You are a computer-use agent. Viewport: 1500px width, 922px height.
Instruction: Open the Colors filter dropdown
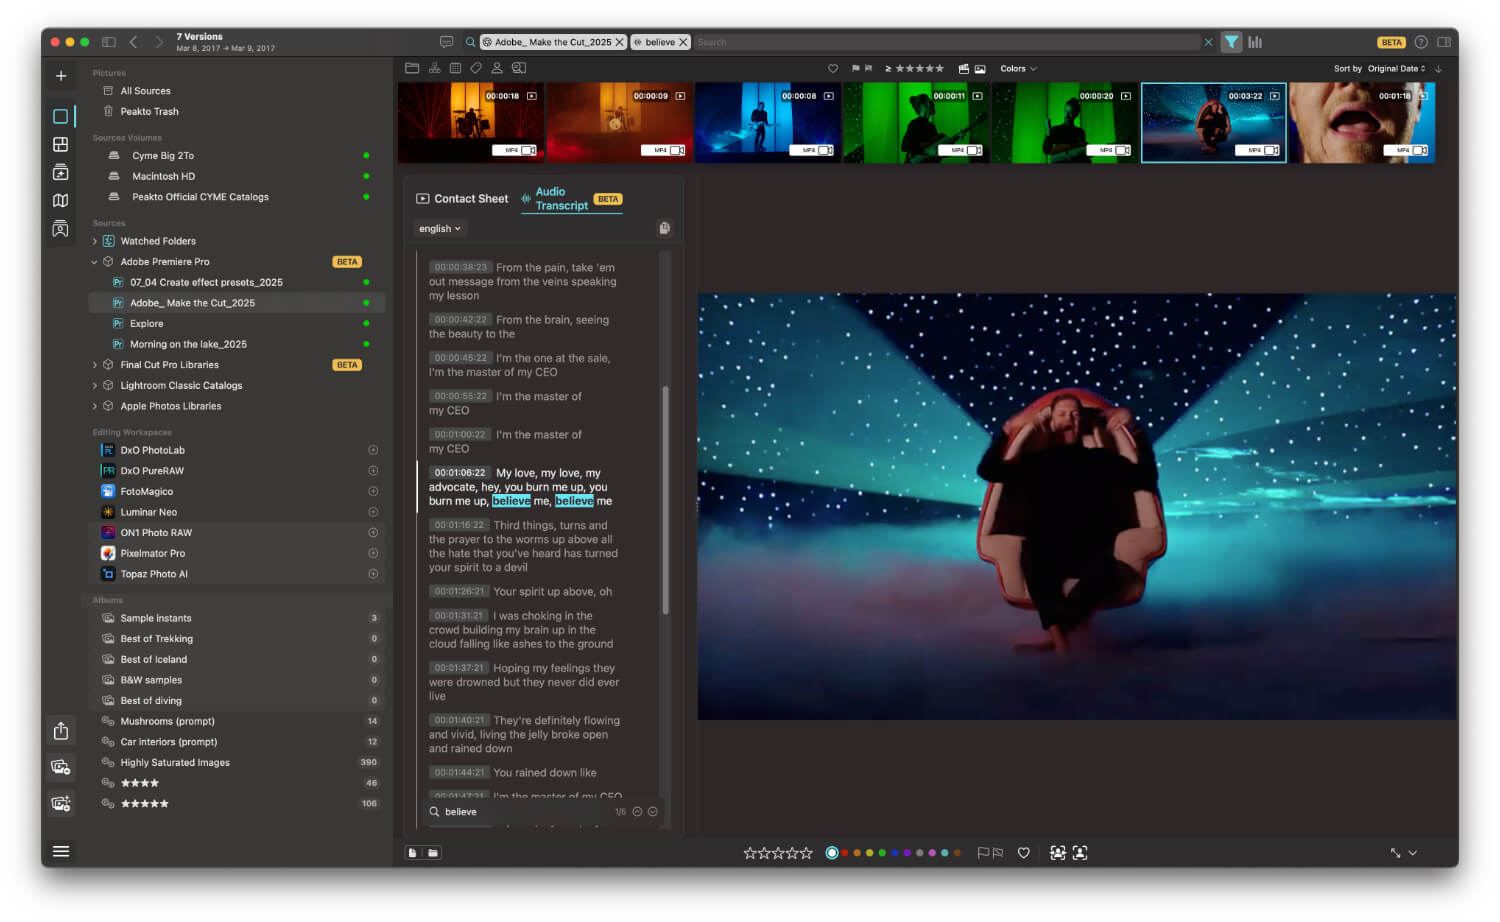tap(1018, 69)
